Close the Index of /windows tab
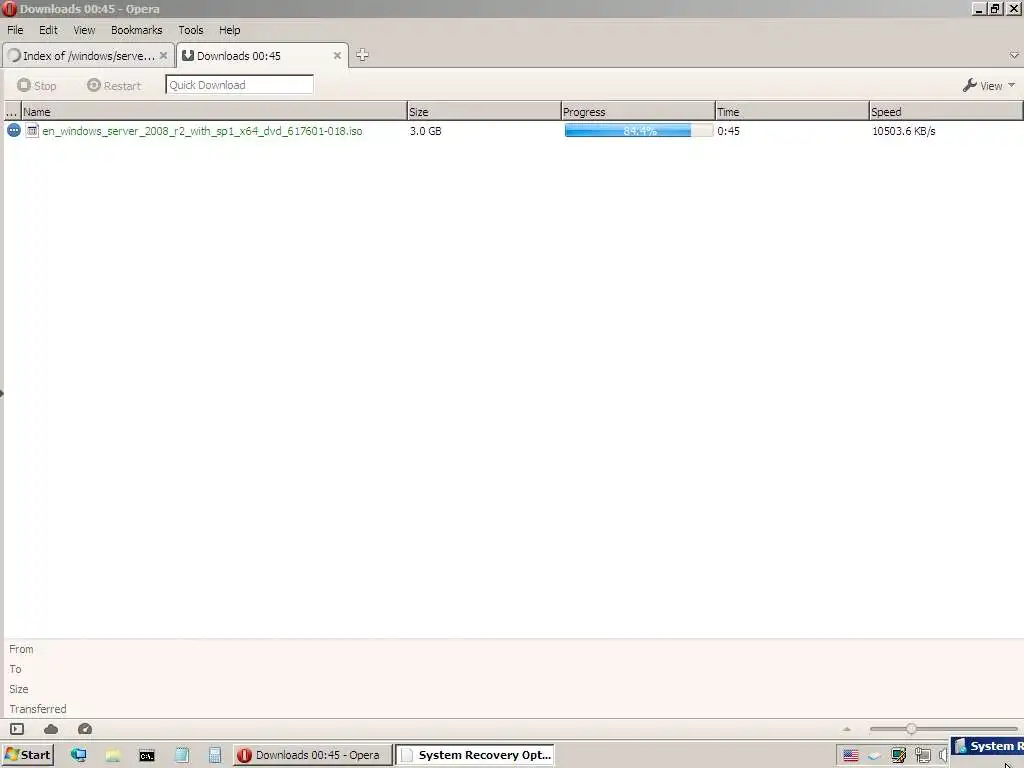Viewport: 1024px width, 768px height. click(x=163, y=56)
